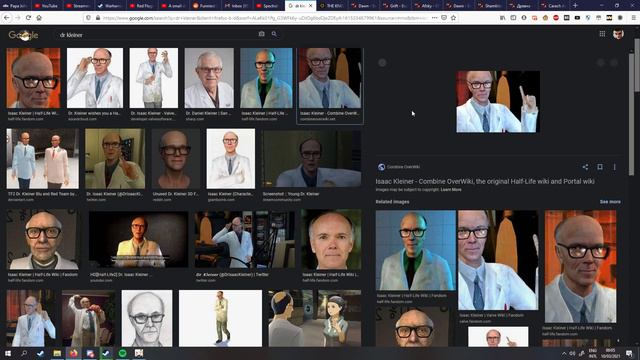Screen dimensions: 640x360
Task: Open HD Half-Life2 Dr. Isaac Kleiner video thumbnail
Action: 138,240
